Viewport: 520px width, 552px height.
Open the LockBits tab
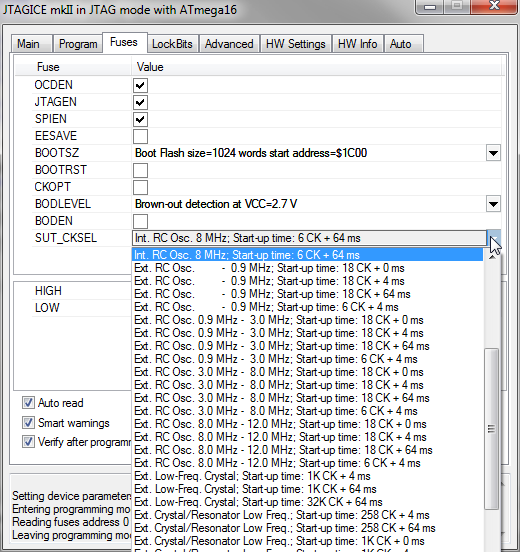click(x=172, y=44)
